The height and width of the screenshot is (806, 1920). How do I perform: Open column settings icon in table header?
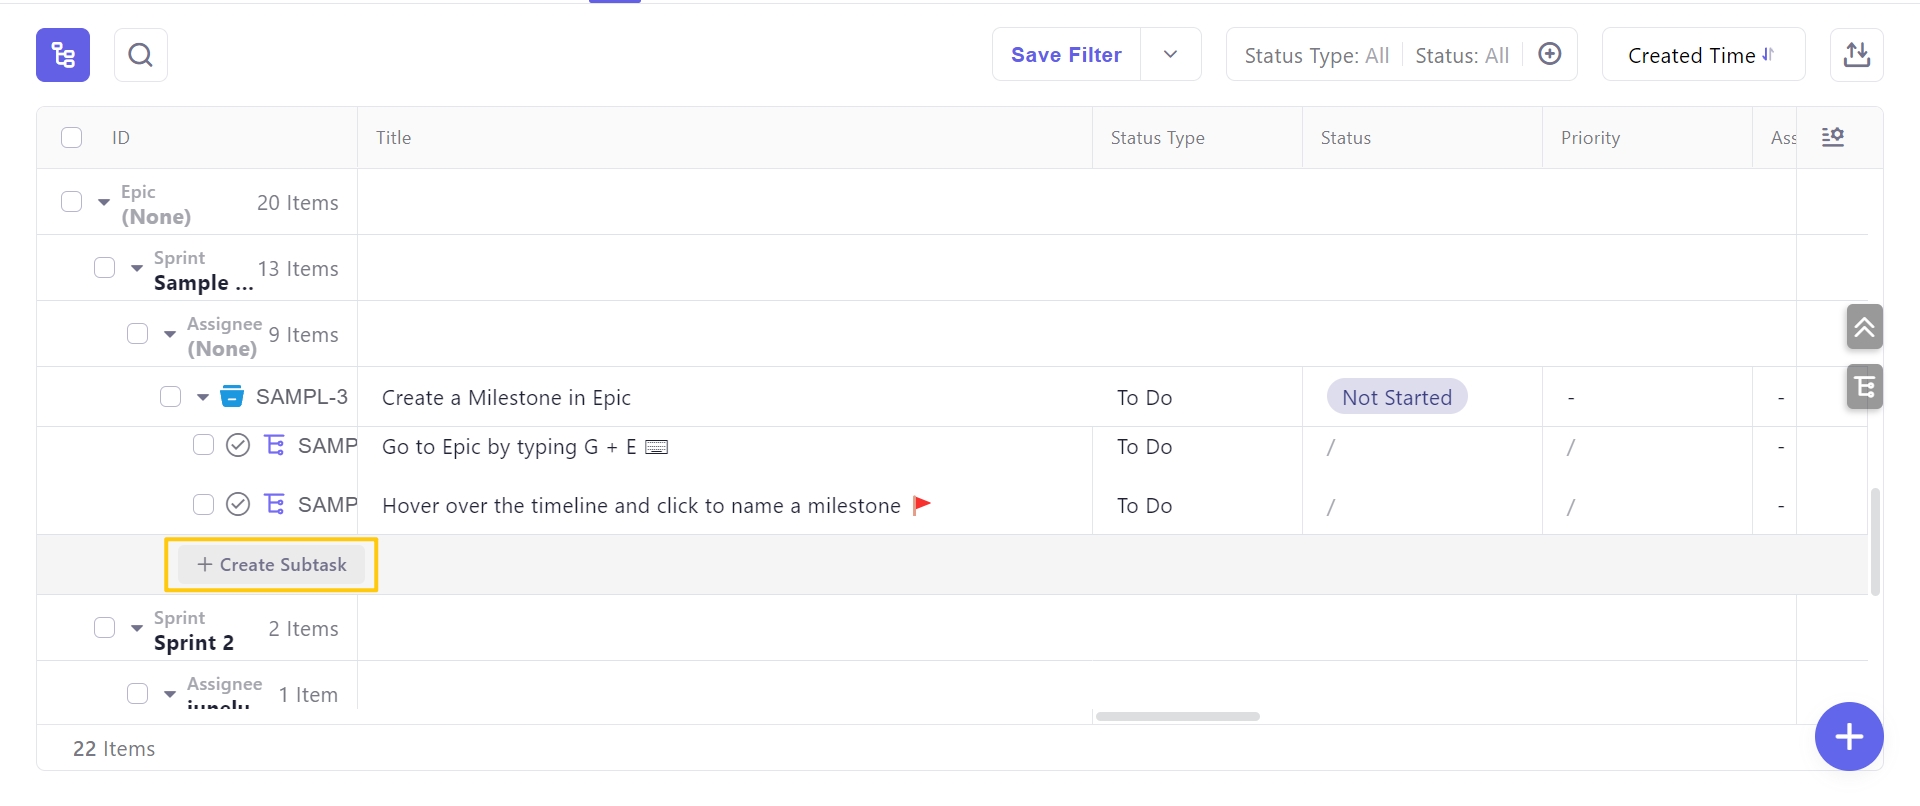[x=1832, y=137]
